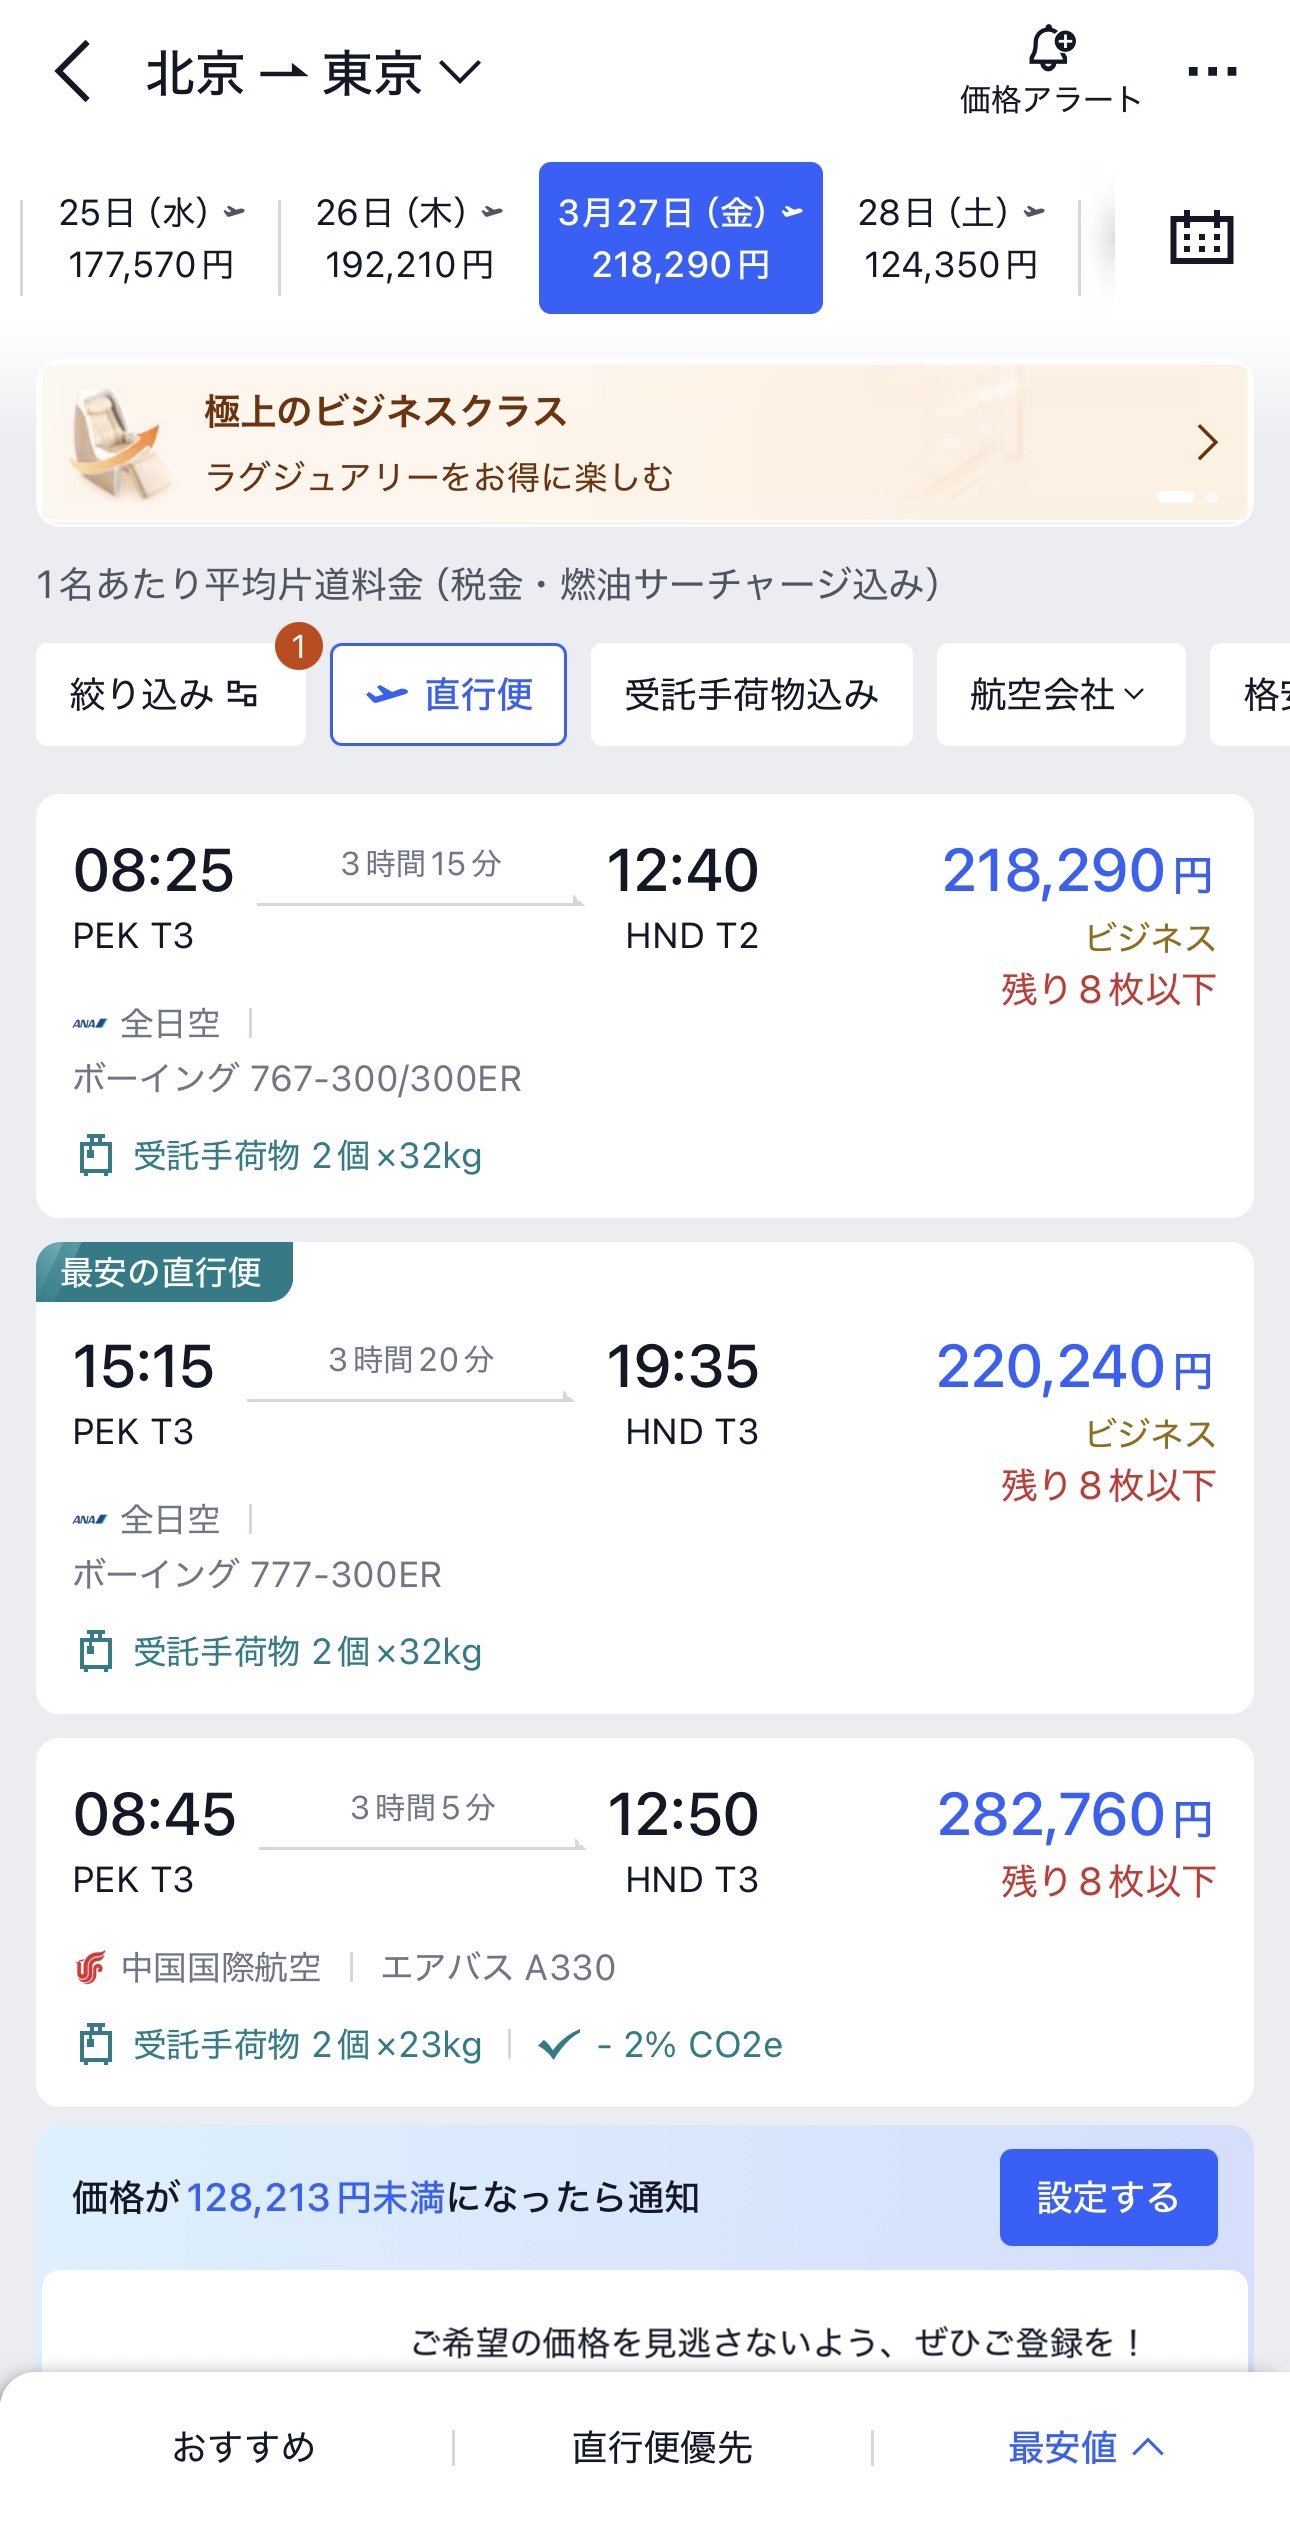The height and width of the screenshot is (2527, 1290).
Task: Switch sorting to 直行便優先
Action: [662, 2446]
